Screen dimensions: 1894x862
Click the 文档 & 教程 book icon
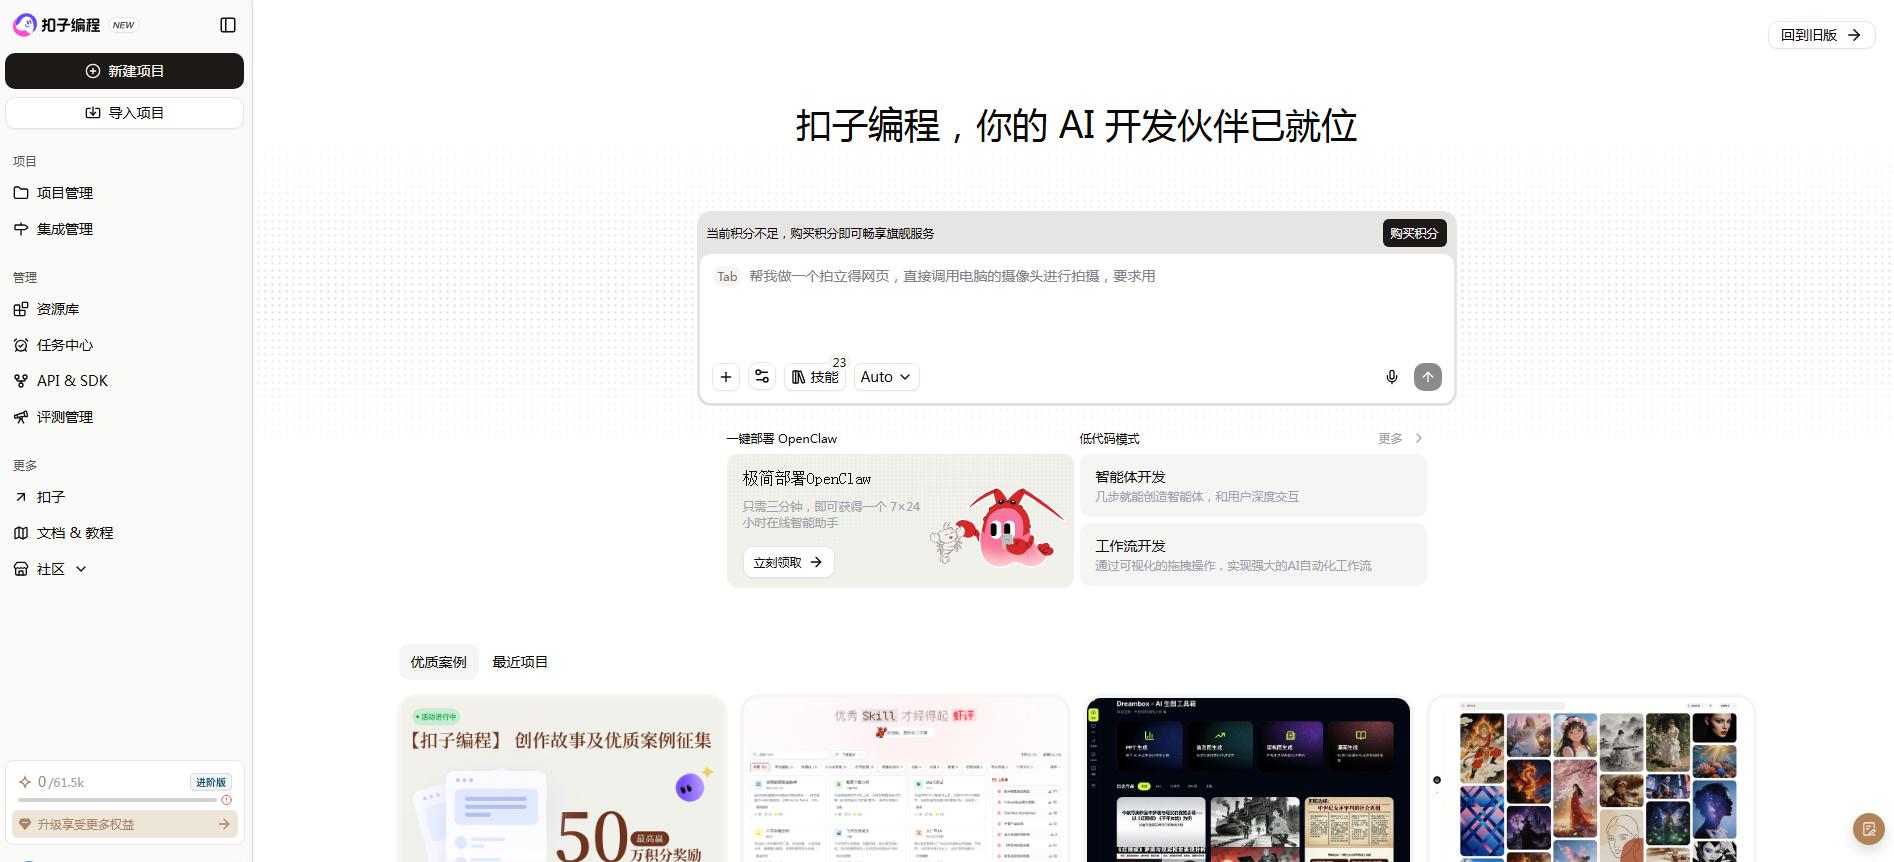[21, 533]
